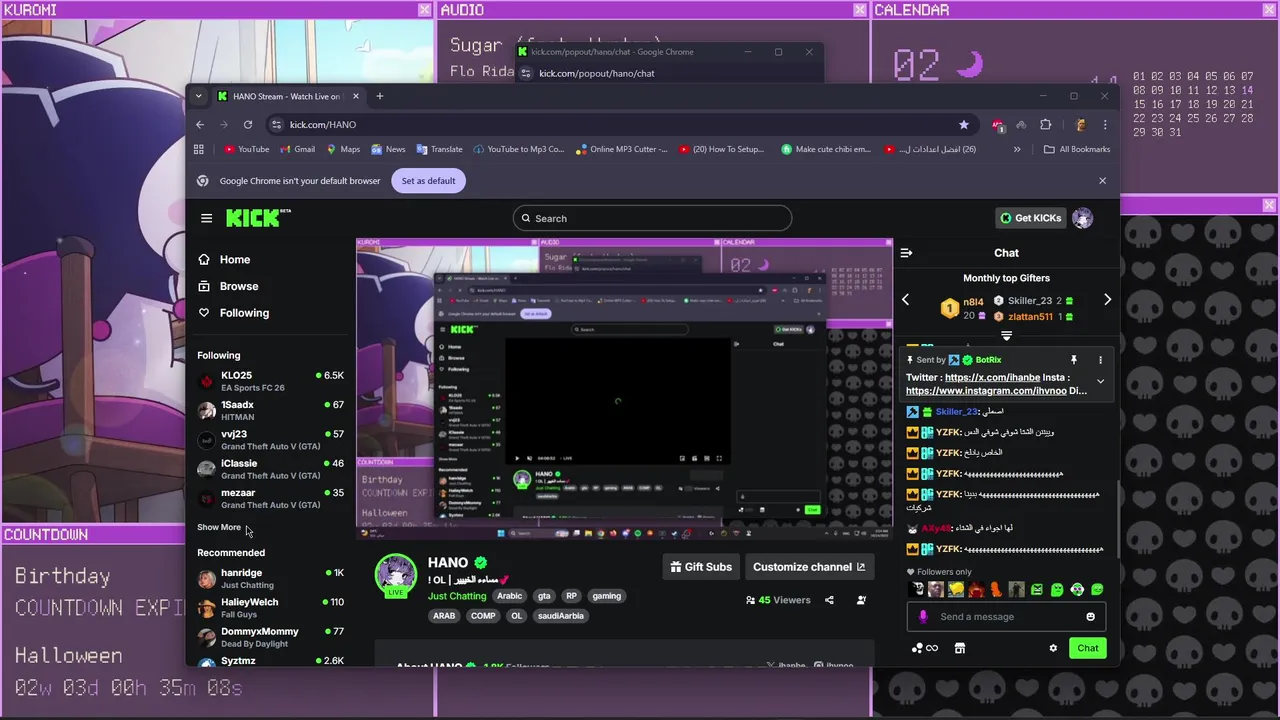Open chat settings gear icon
Viewport: 1280px width, 720px height.
tap(1053, 648)
